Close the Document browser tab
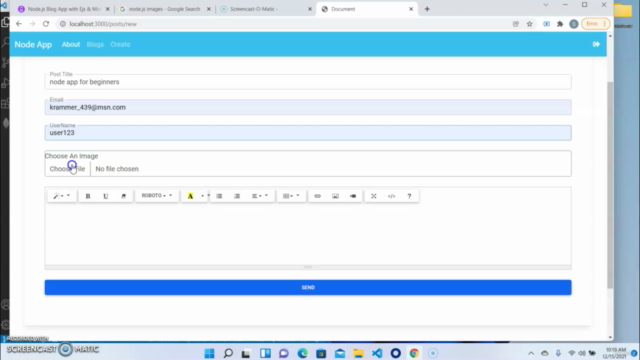Viewport: 640px width, 360px height. point(411,9)
